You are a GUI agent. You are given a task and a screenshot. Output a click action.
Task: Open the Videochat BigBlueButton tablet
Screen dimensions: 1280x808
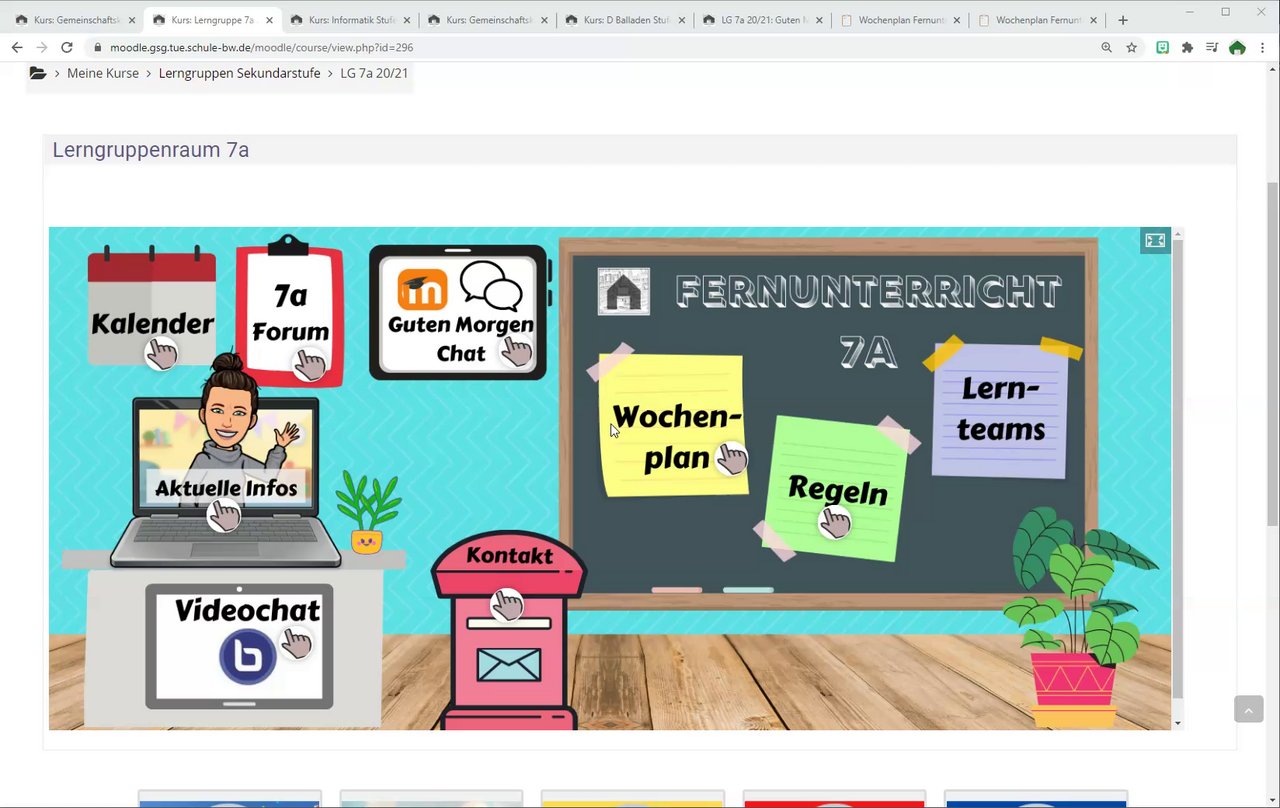(240, 646)
